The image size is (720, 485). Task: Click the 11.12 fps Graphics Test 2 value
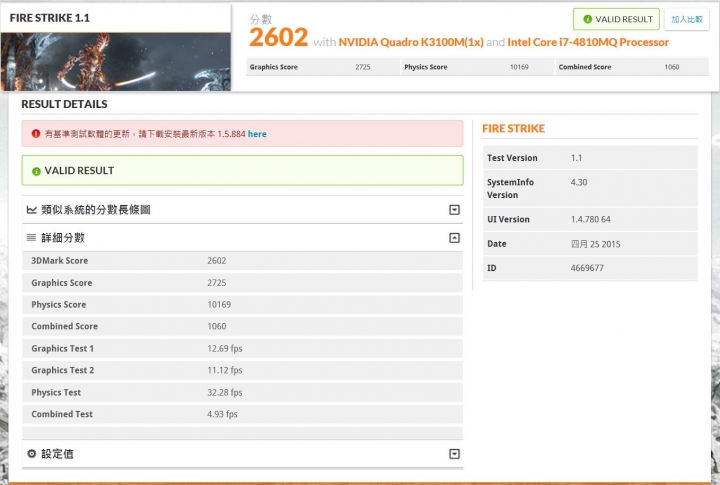pos(225,370)
